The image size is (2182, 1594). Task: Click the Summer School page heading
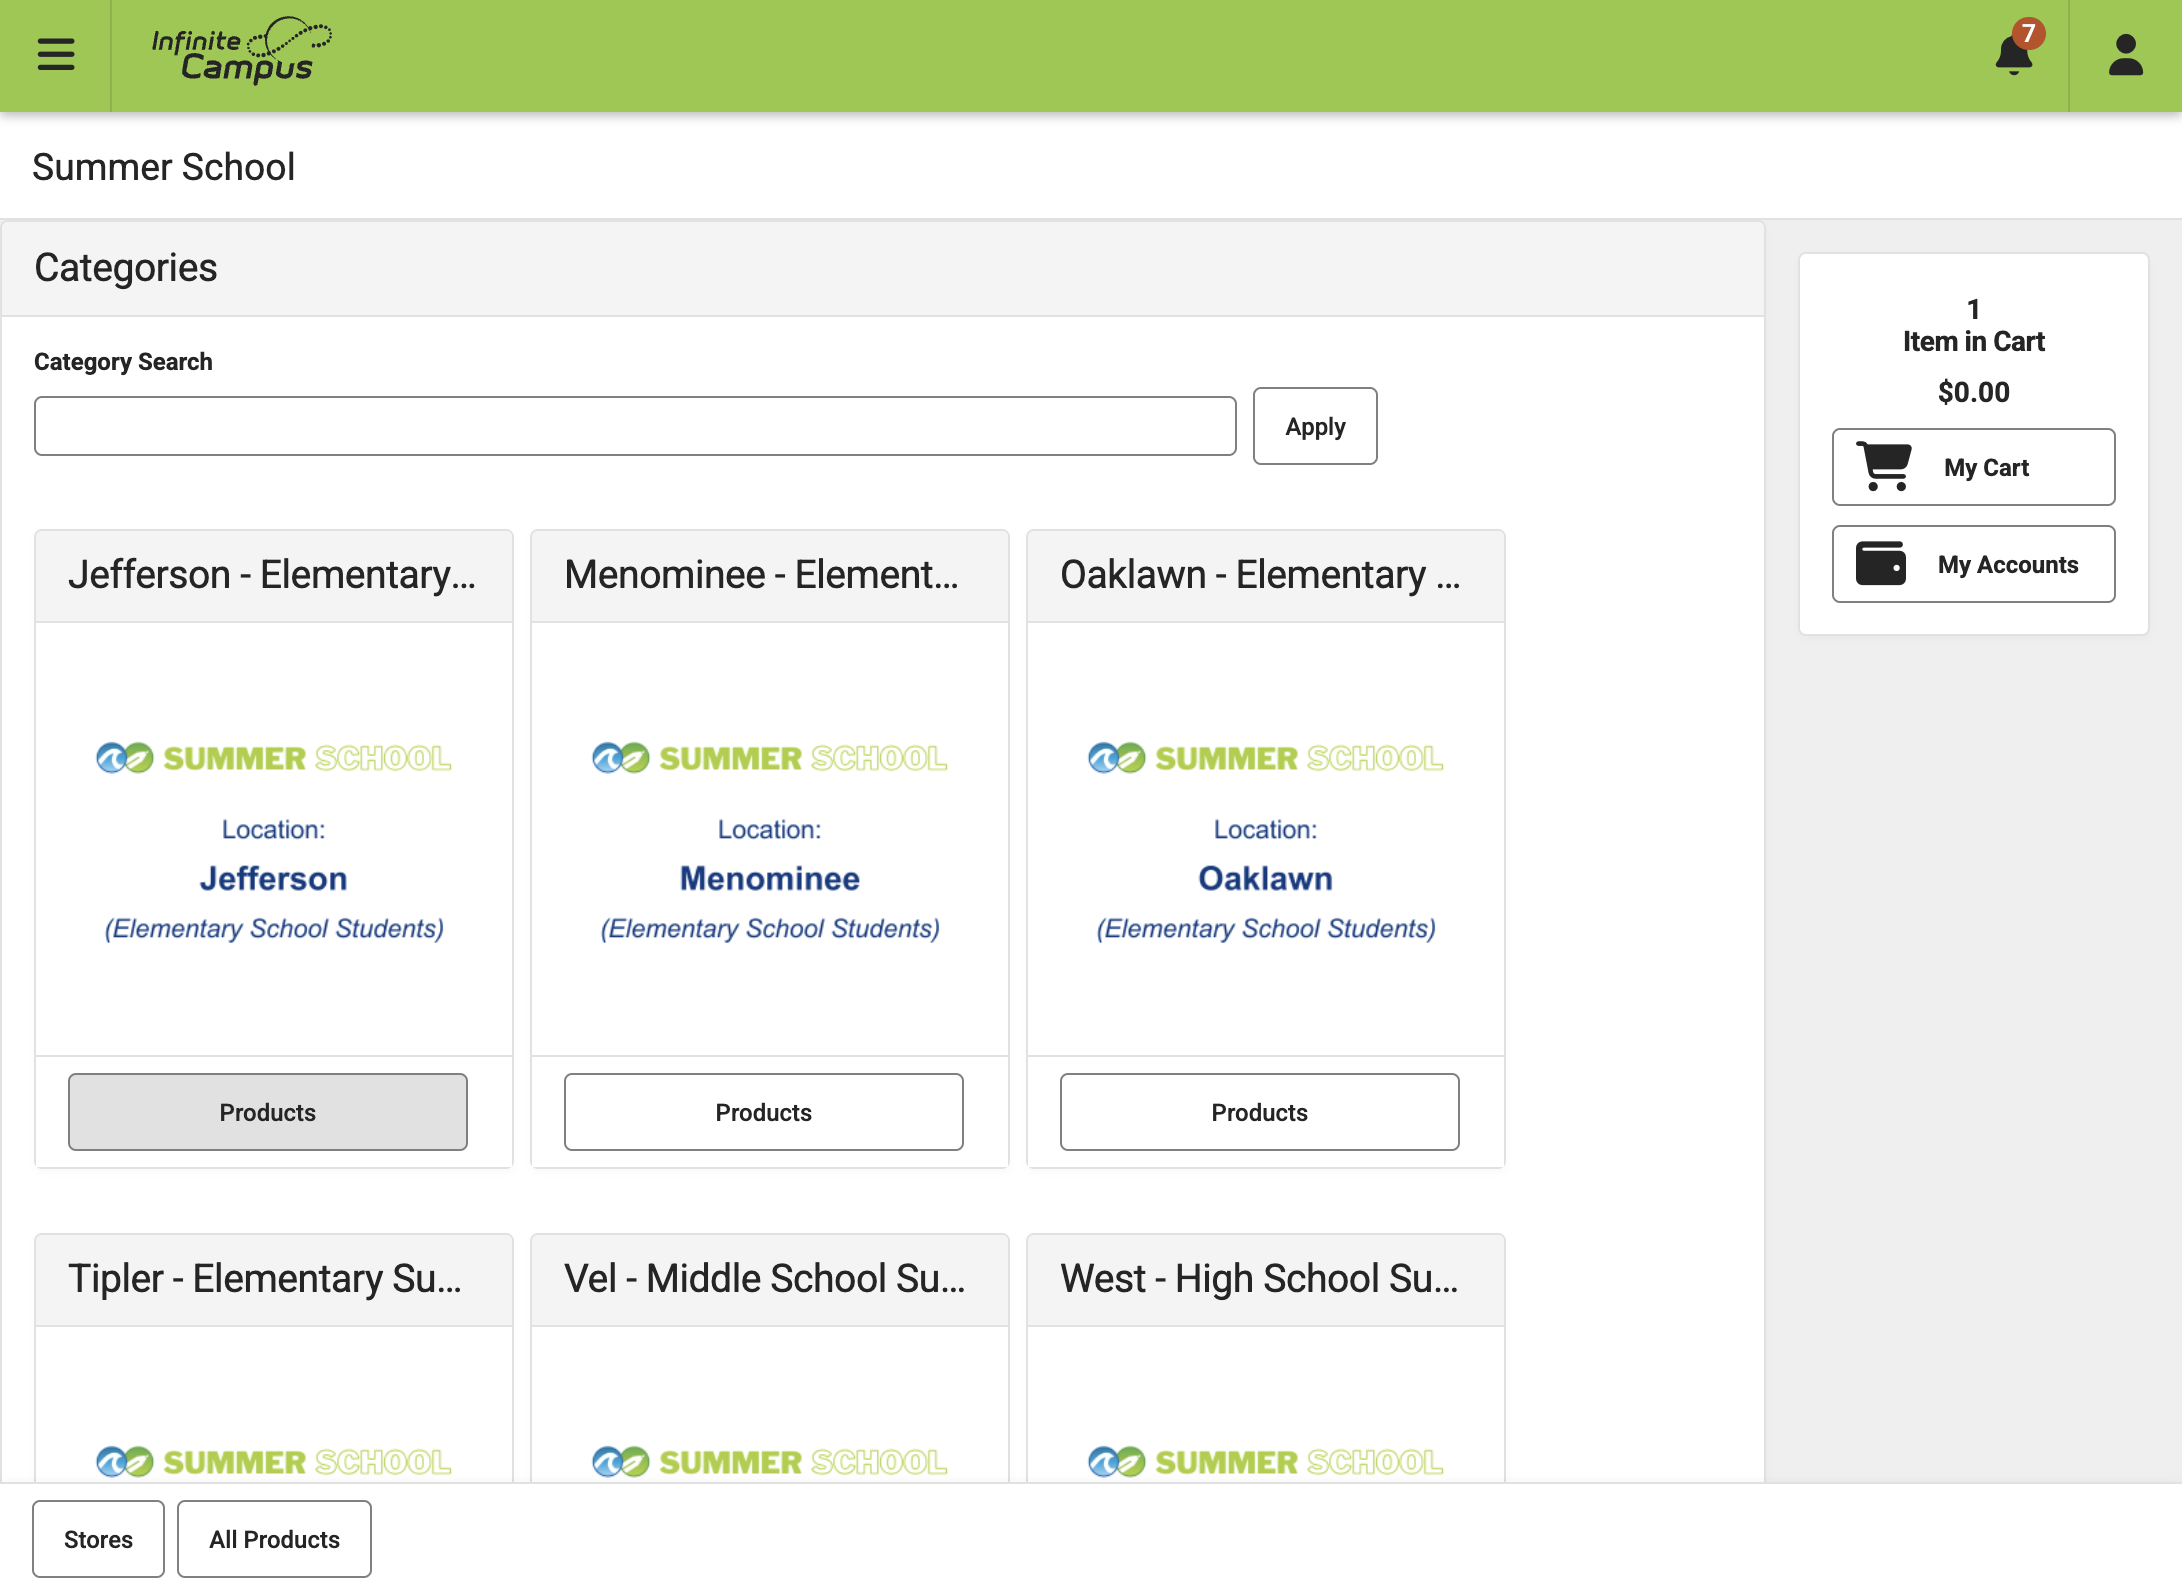pyautogui.click(x=164, y=167)
